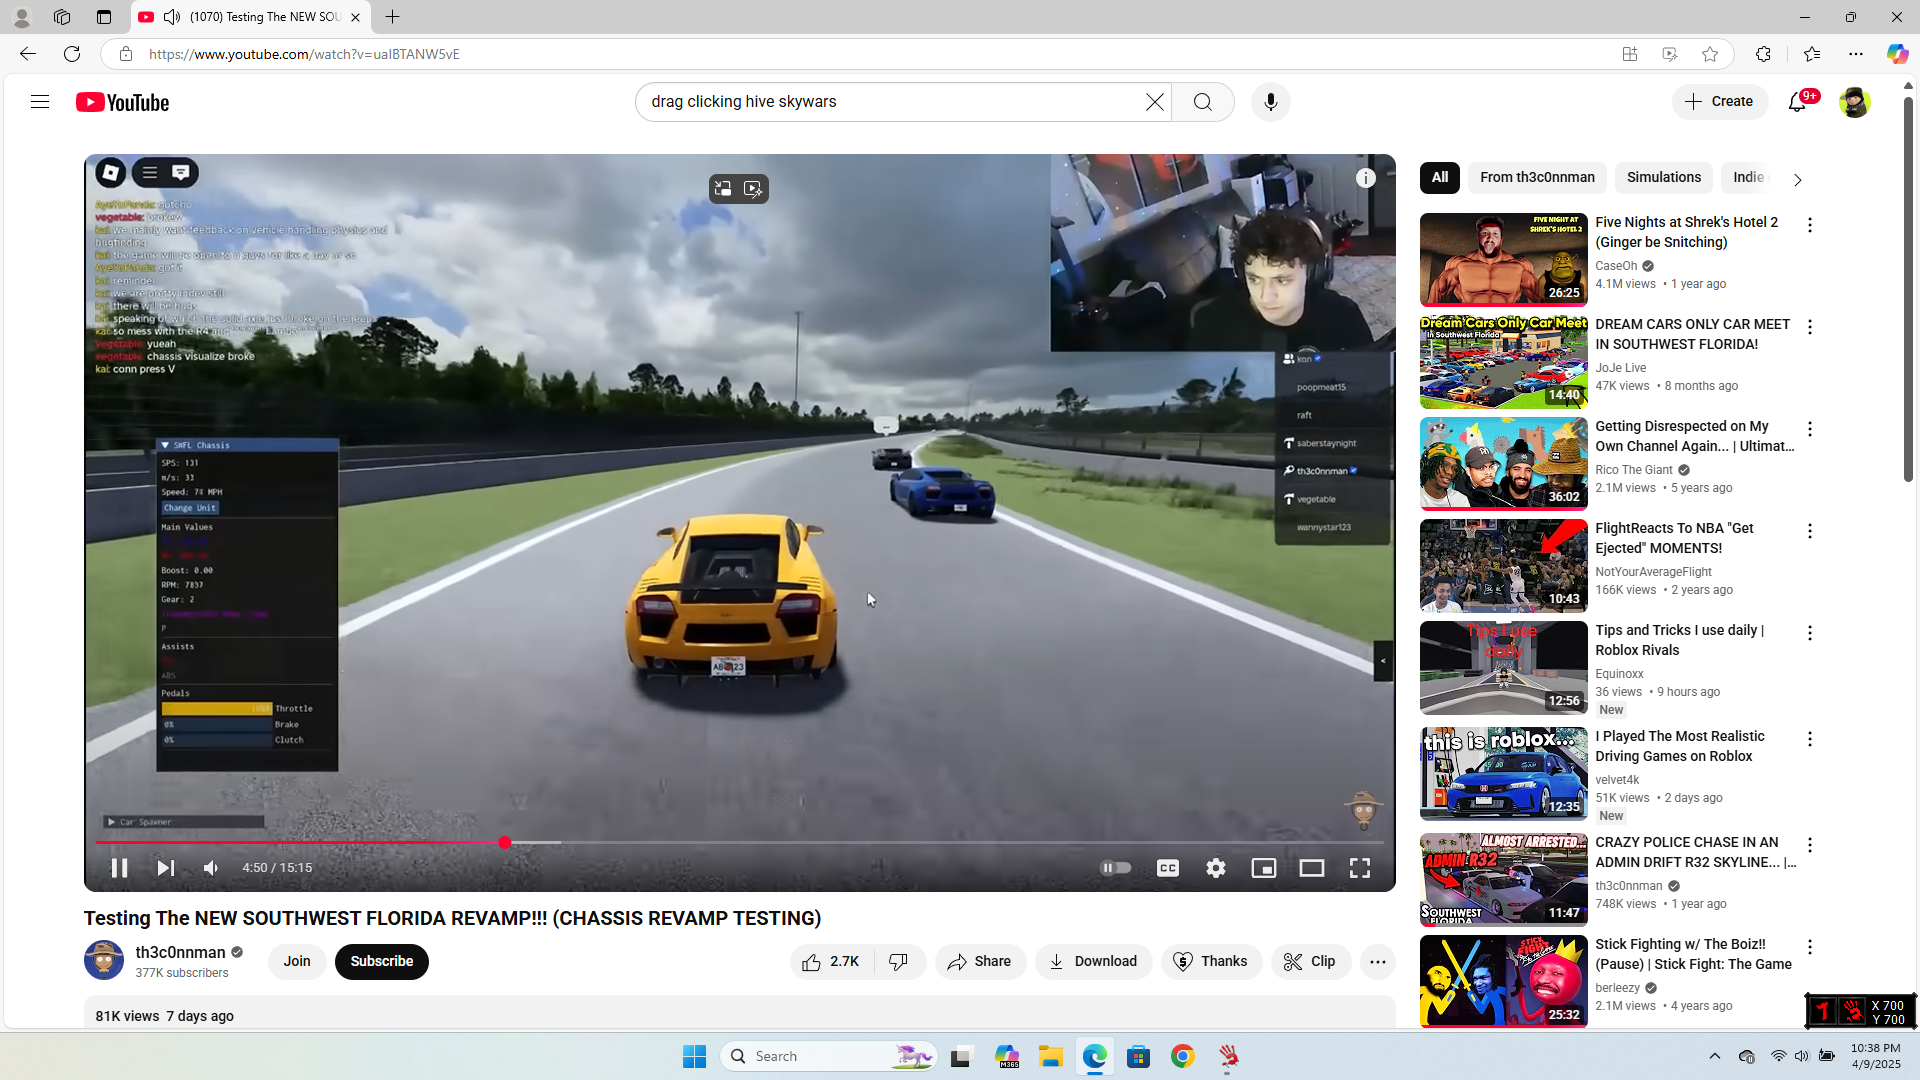Screen dimensions: 1920x1080
Task: Open options for Tips and Tricks Roblox Rivals
Action: [x=1810, y=634]
